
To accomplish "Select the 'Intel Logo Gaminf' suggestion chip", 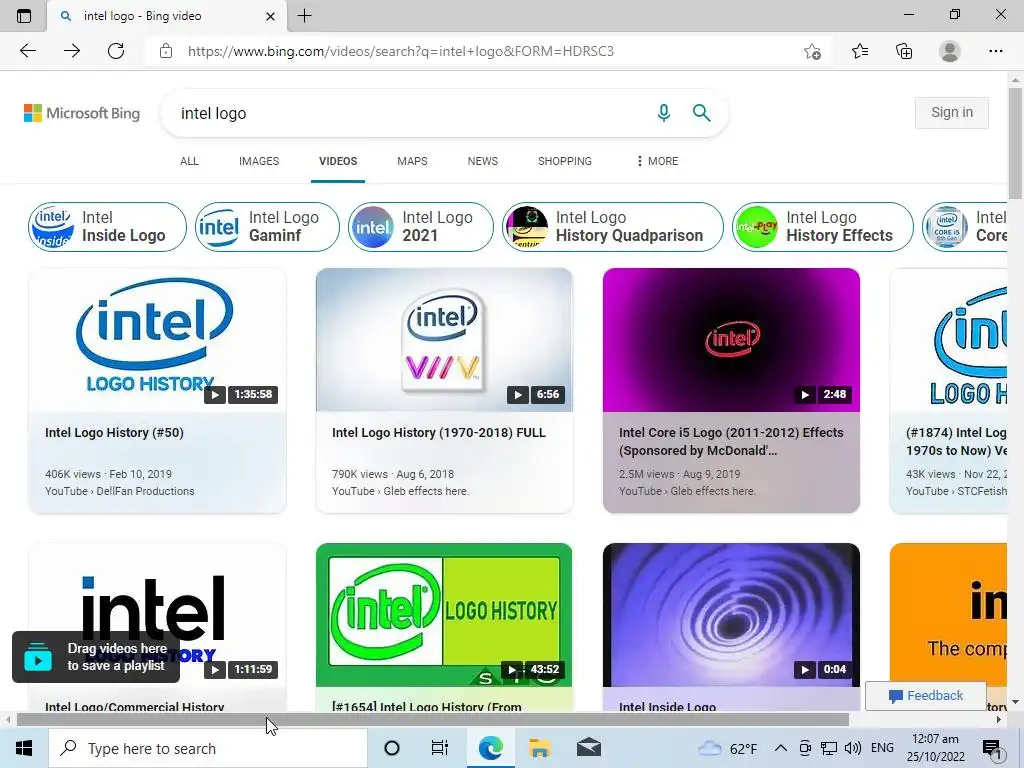I will pos(267,227).
